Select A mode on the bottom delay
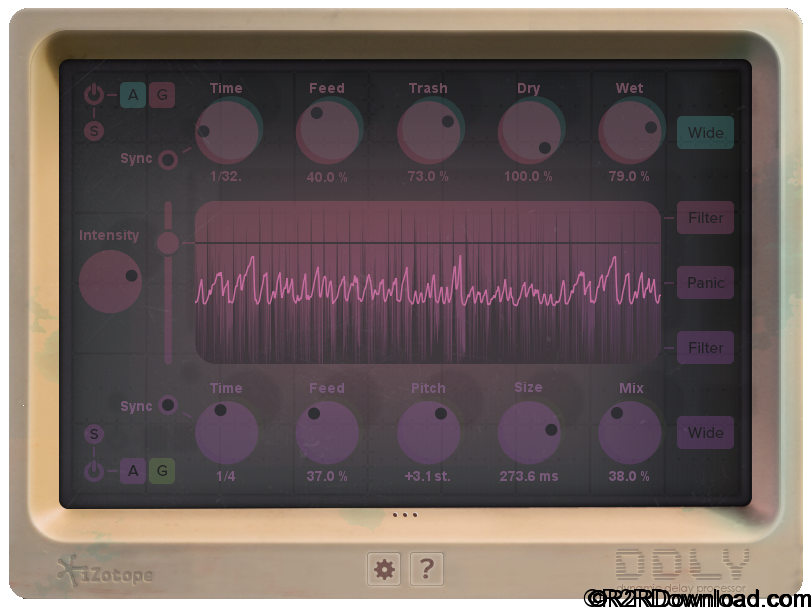Screen dimensions: 811x607 [133, 471]
